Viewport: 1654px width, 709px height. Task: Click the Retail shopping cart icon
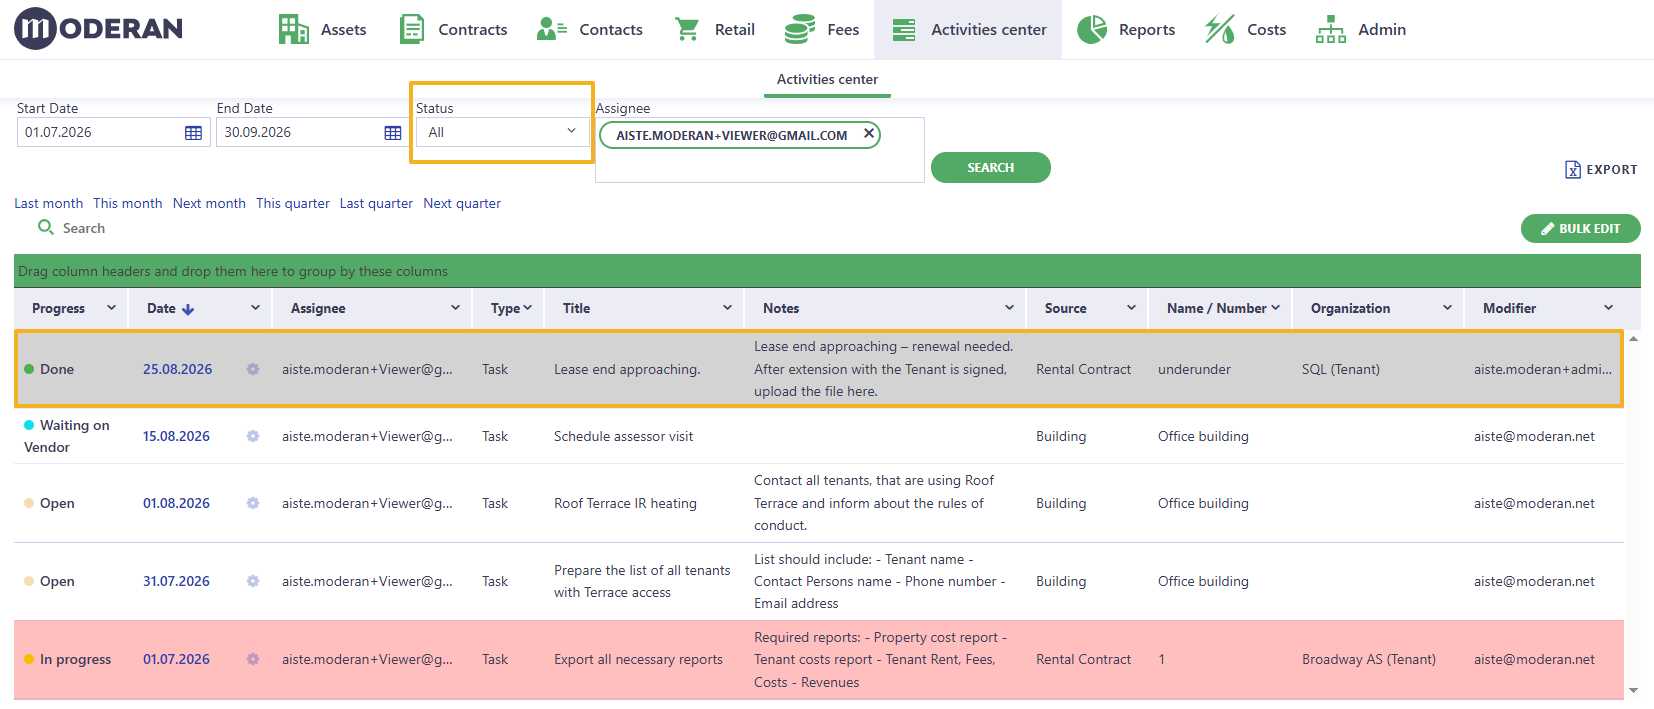[x=687, y=30]
